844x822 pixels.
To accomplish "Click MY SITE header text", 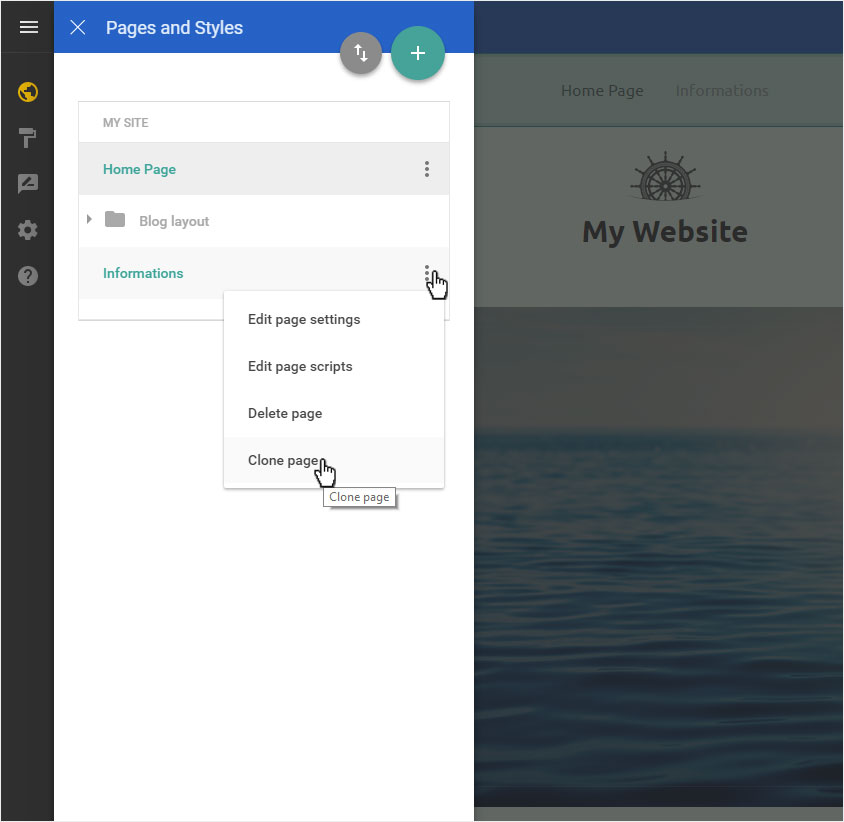I will (125, 123).
